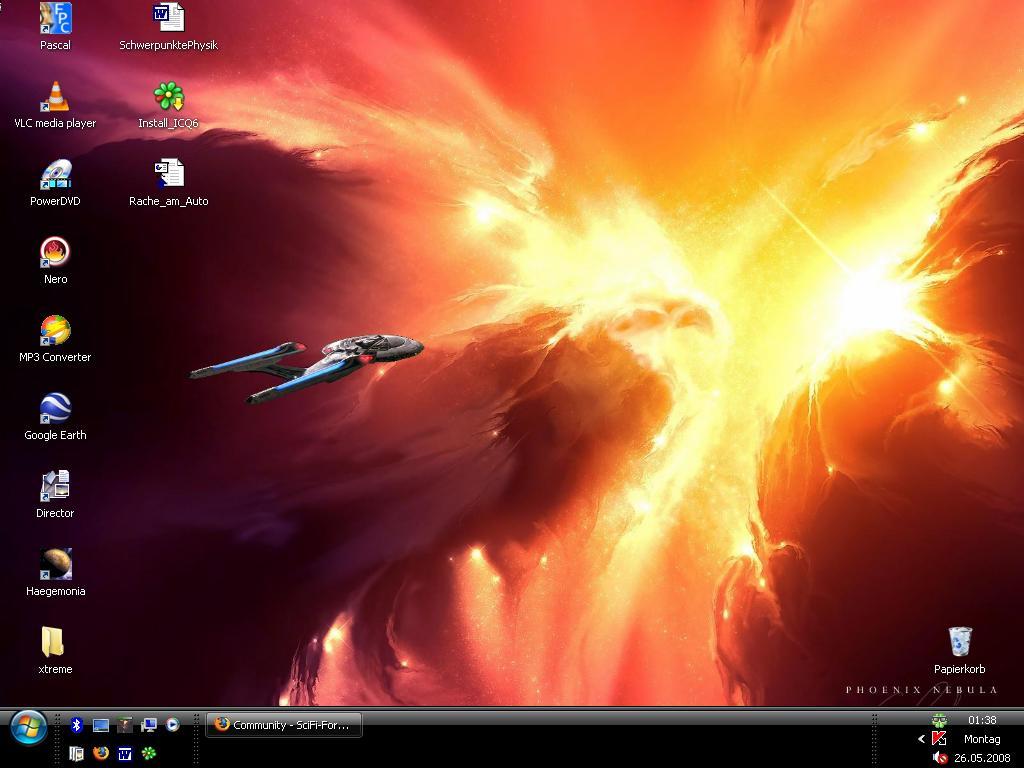
Task: Open the Director shortcut
Action: [55, 487]
